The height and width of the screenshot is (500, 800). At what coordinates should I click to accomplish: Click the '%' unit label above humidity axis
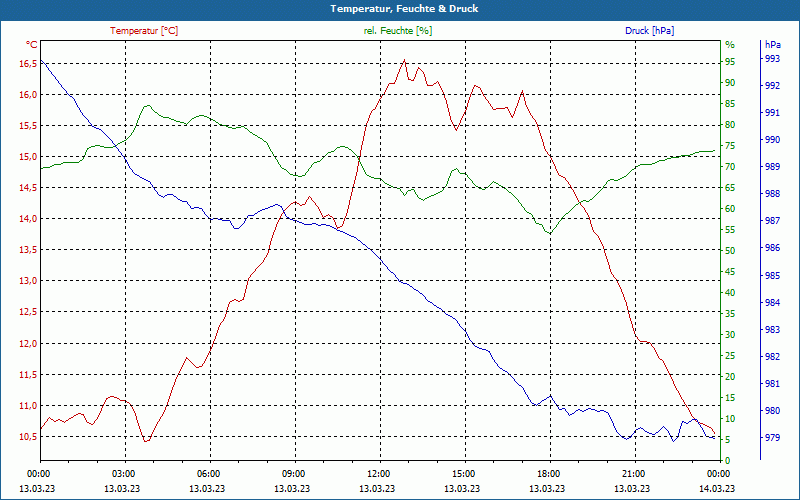pos(730,45)
